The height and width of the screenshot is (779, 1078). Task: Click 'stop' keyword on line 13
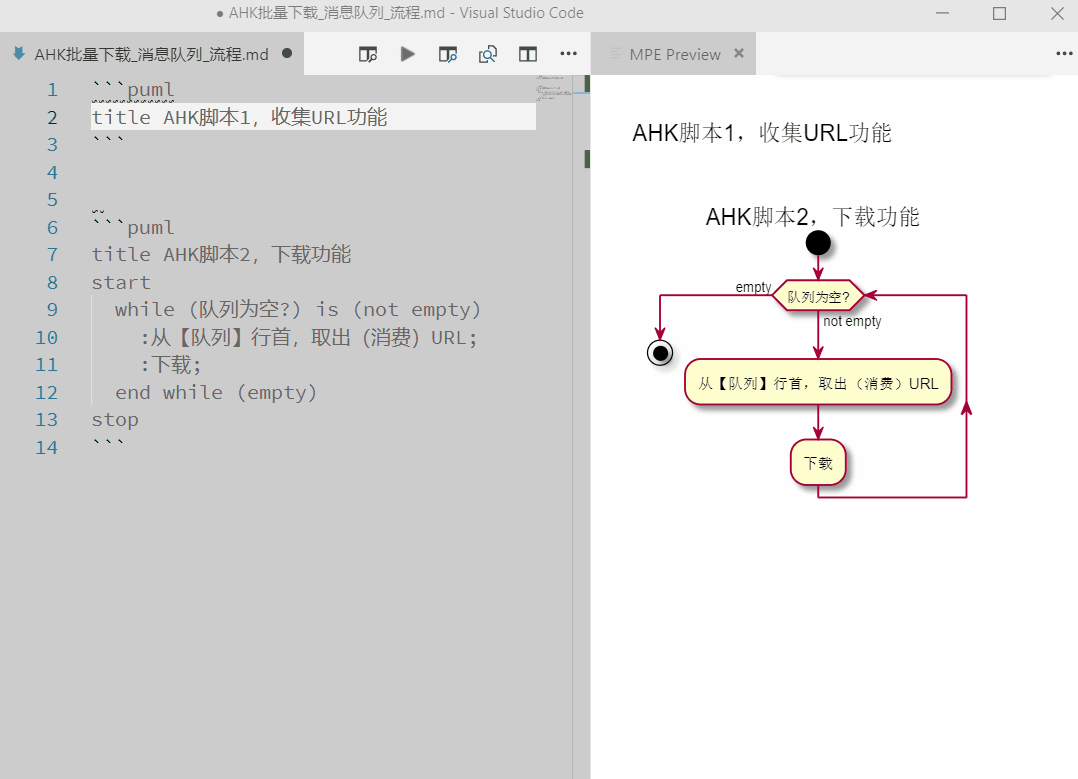[x=115, y=420]
